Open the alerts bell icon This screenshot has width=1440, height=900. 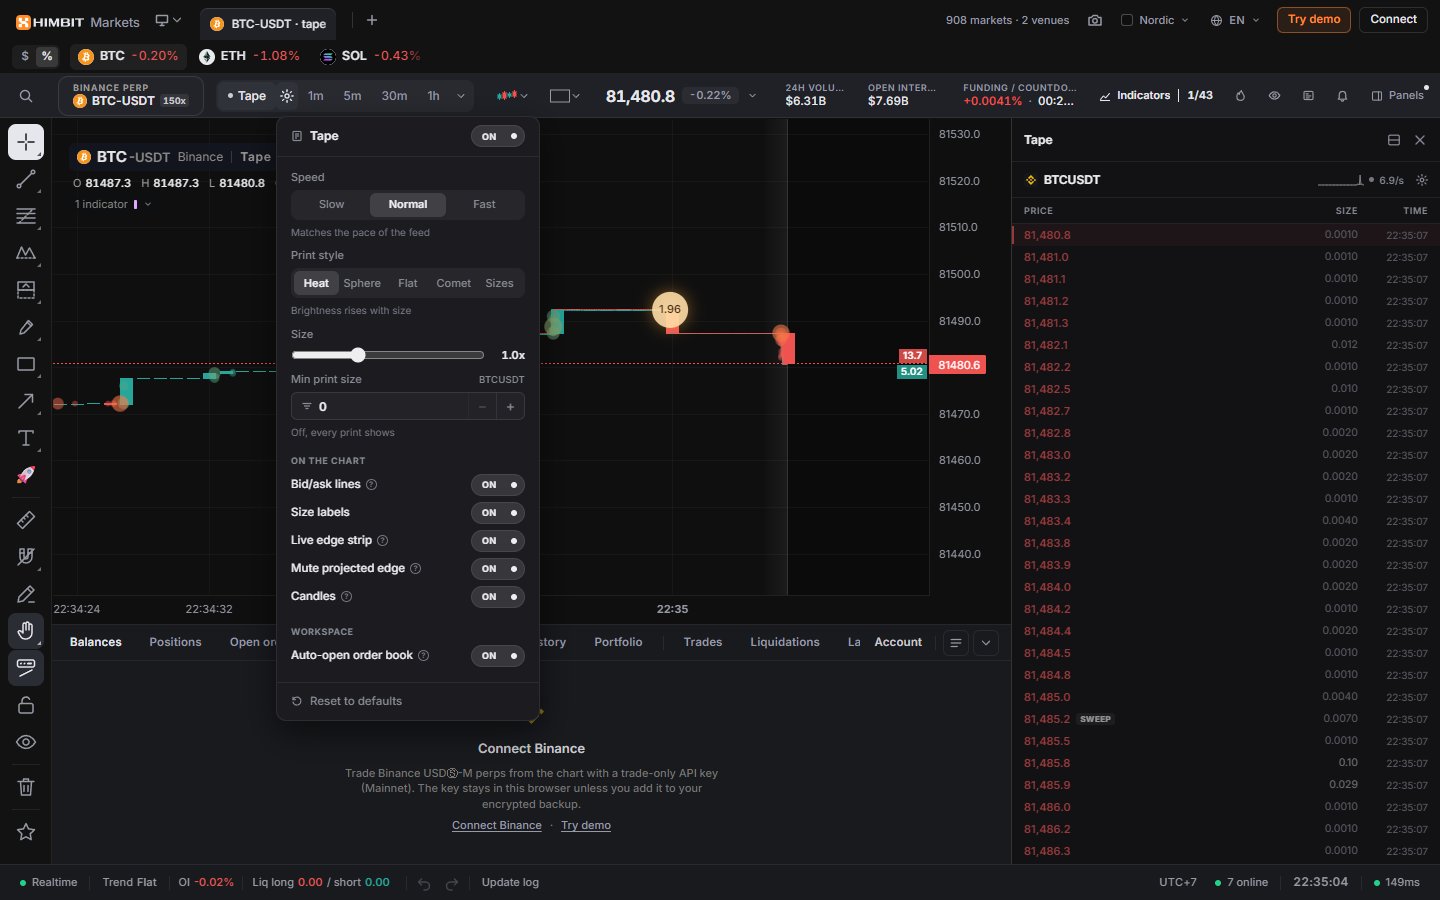(1342, 96)
